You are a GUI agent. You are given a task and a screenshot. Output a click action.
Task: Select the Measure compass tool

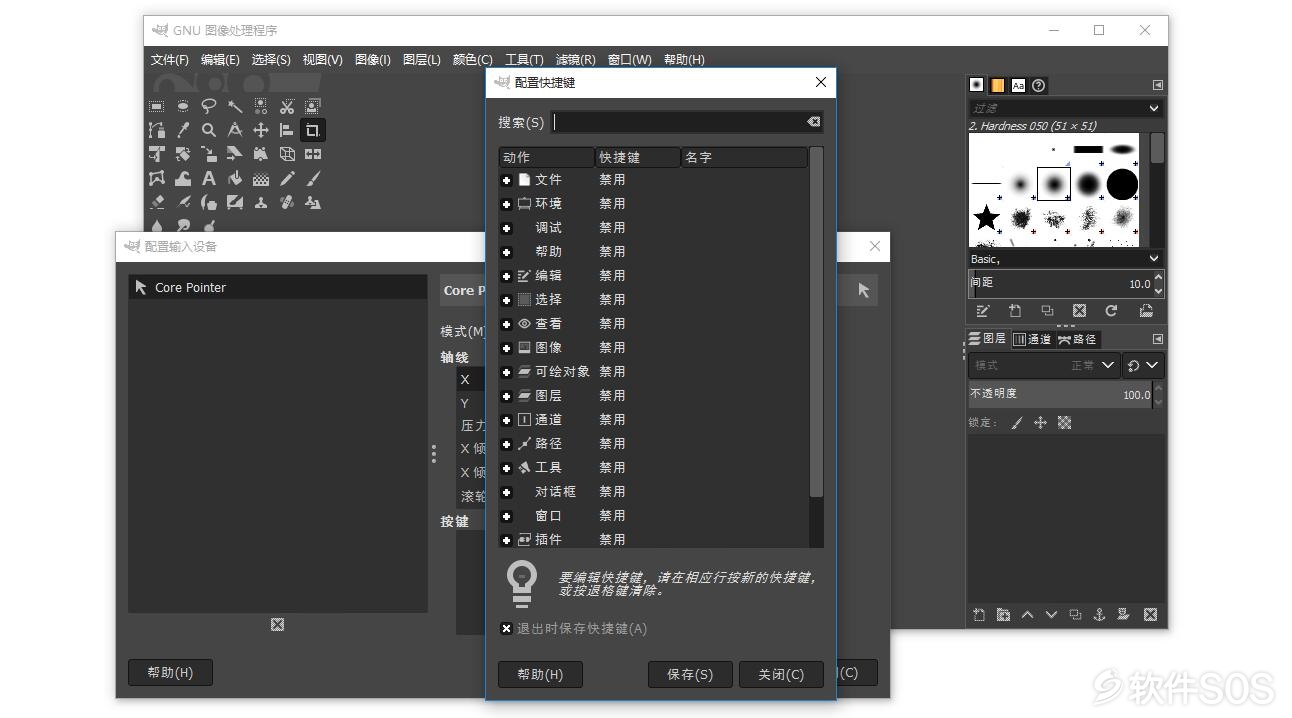[235, 130]
